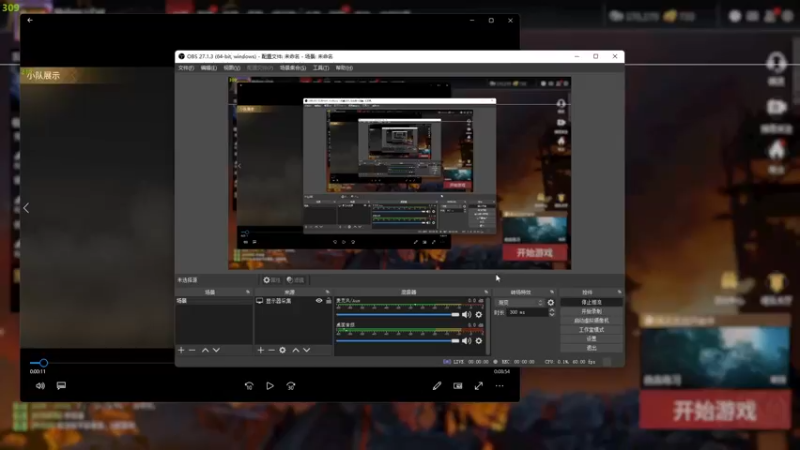Viewport: 800px width, 450px height.
Task: Click the 设置 (Settings) button in controls
Action: 591,338
